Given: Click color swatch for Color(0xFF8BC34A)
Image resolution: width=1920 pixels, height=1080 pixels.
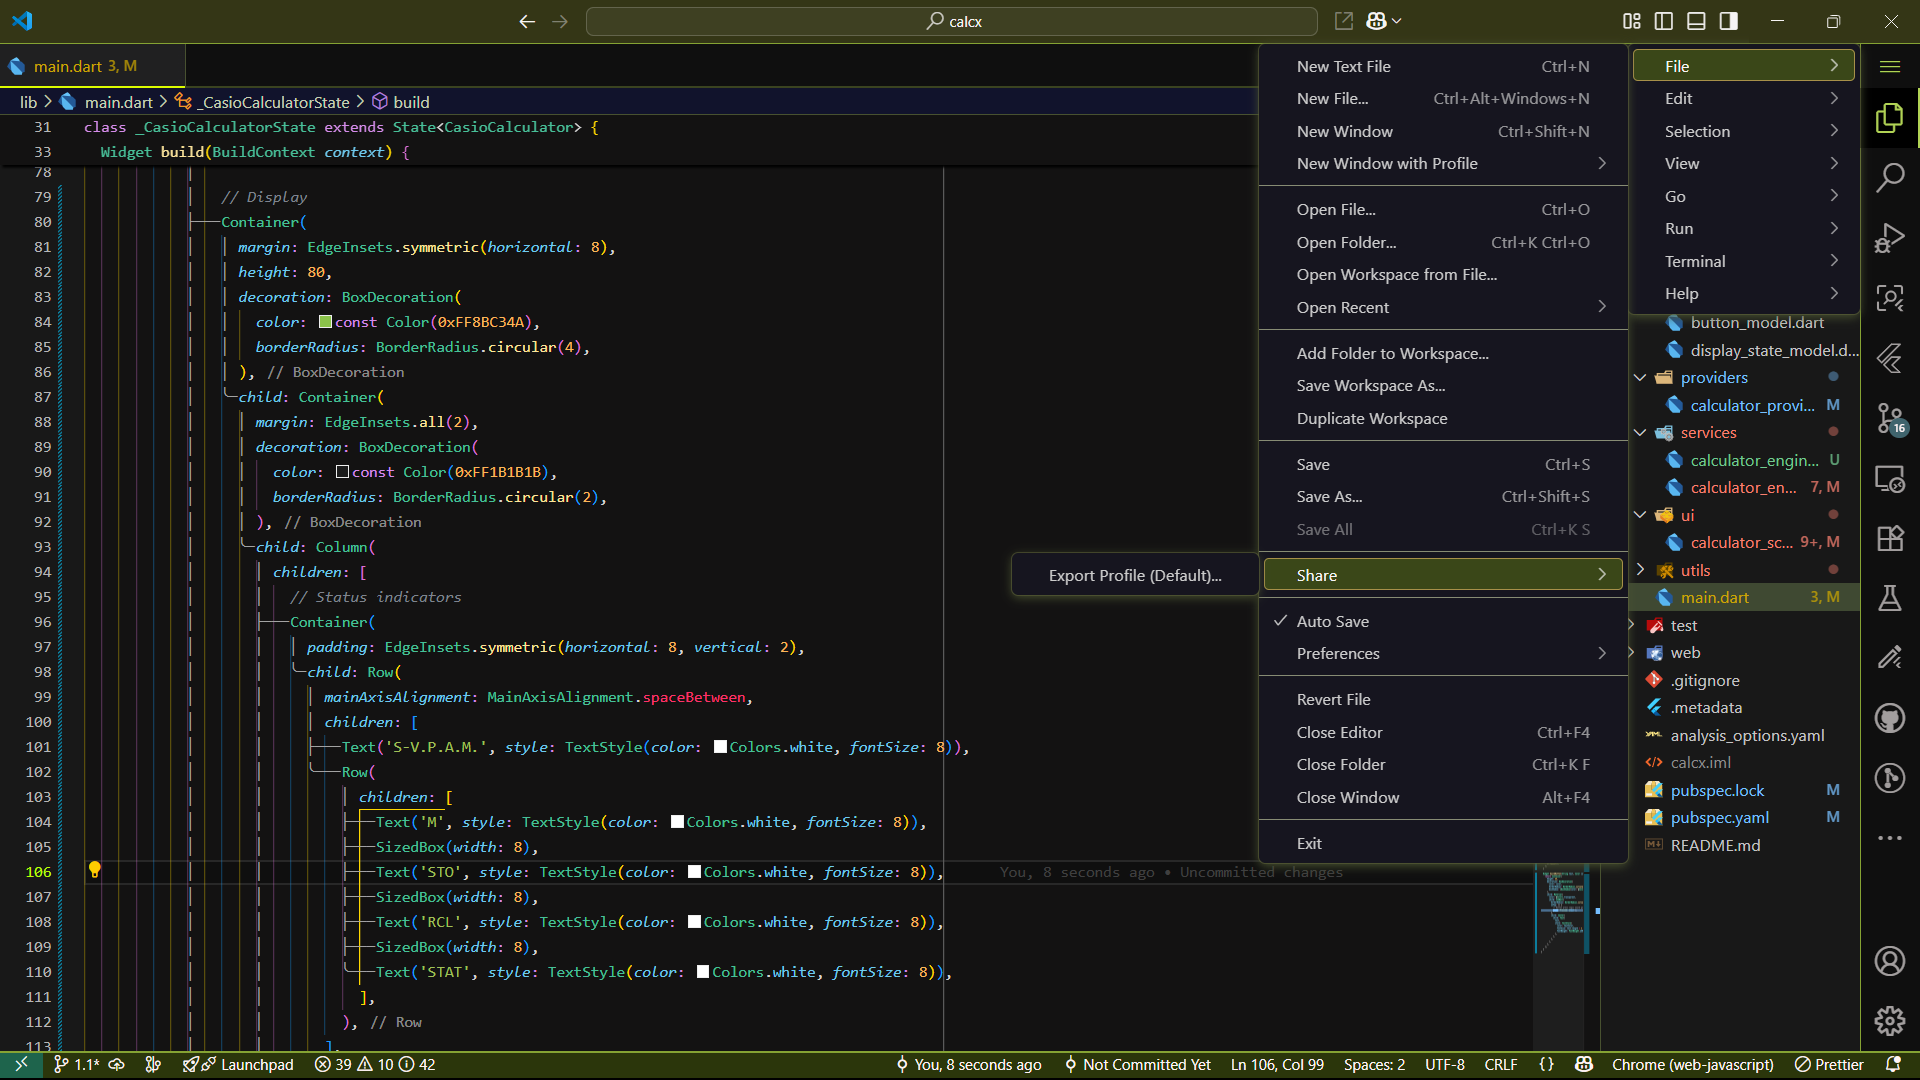Looking at the screenshot, I should click(x=325, y=322).
